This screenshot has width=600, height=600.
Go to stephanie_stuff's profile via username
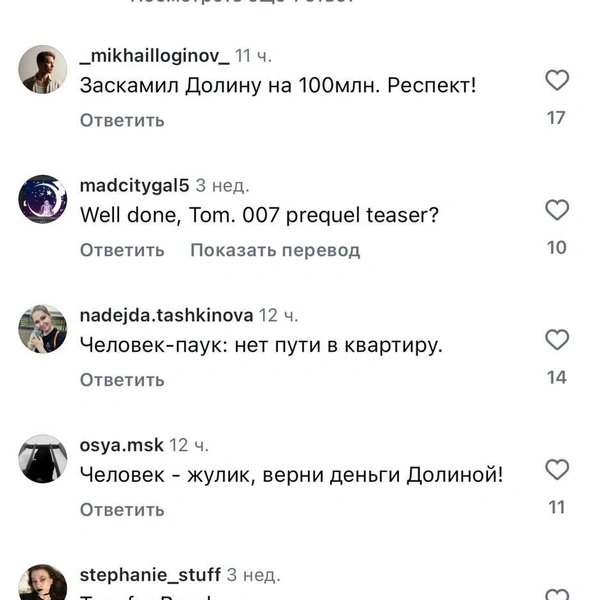pyautogui.click(x=150, y=575)
